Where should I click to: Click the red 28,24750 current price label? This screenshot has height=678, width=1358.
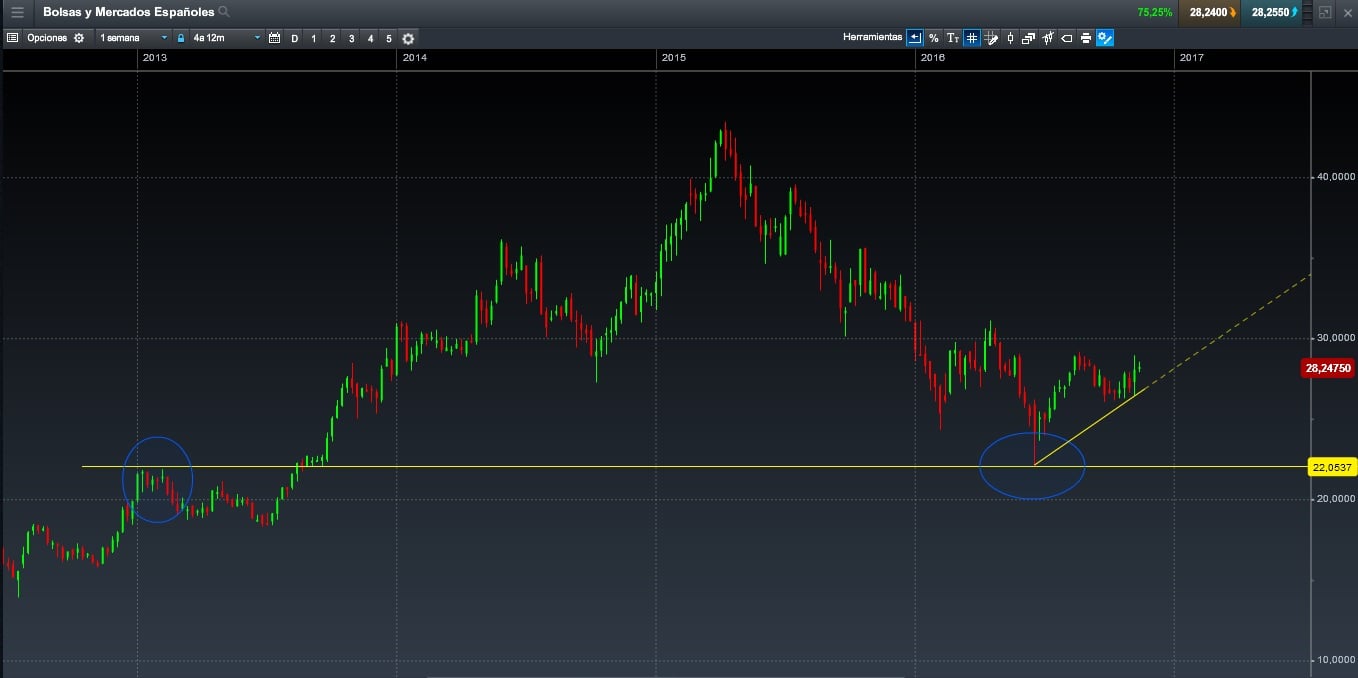[1328, 368]
